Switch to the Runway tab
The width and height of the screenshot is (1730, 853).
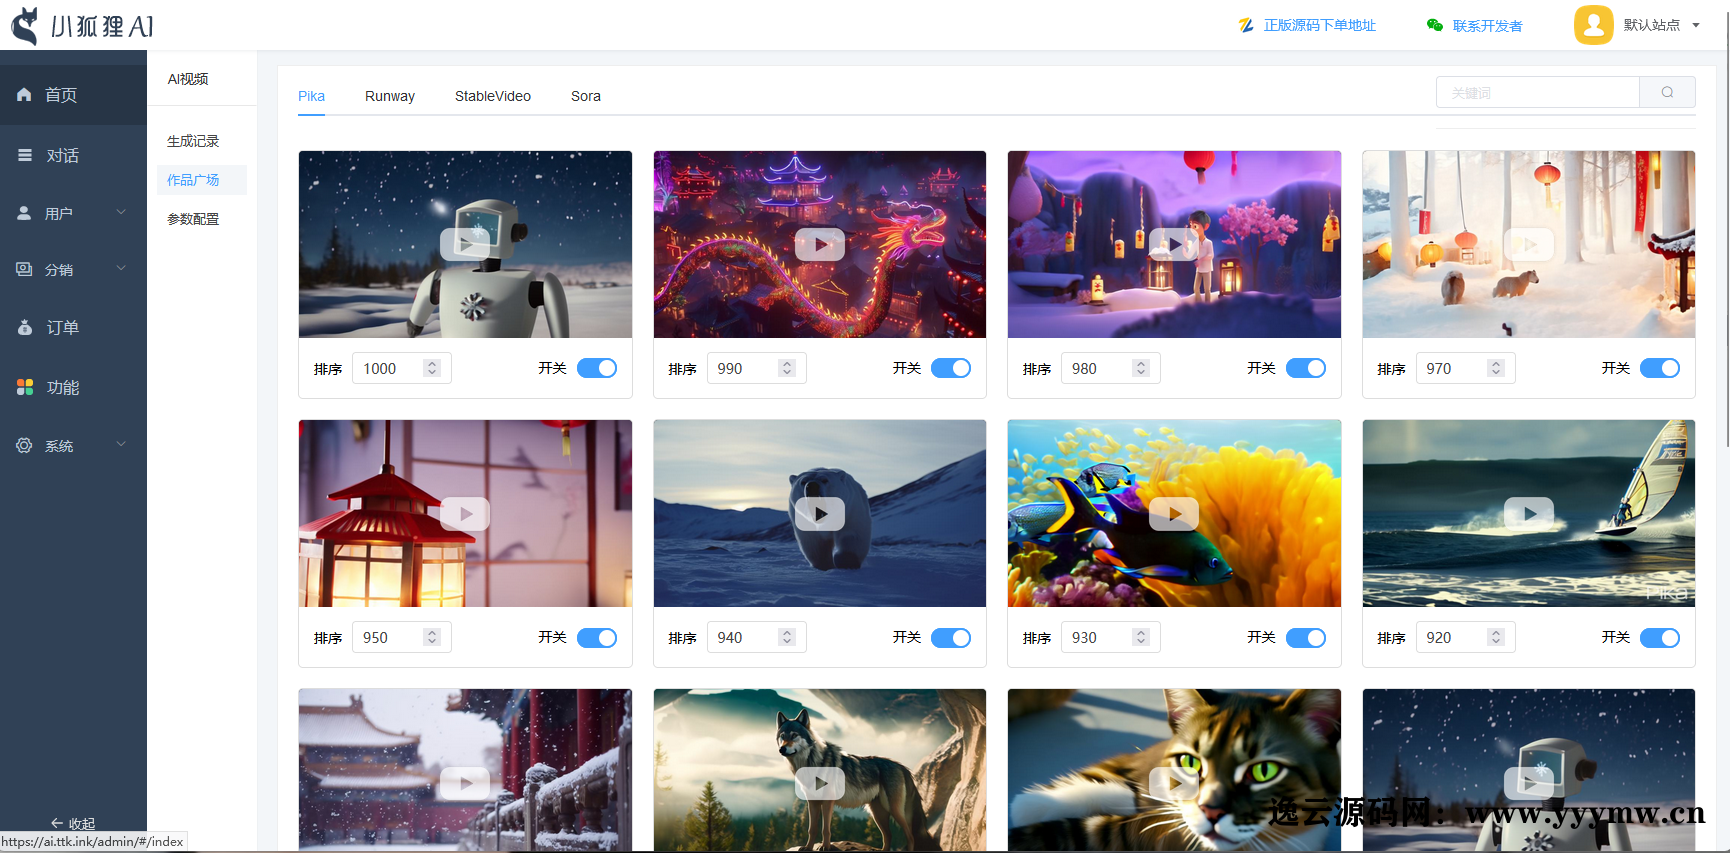coord(390,96)
